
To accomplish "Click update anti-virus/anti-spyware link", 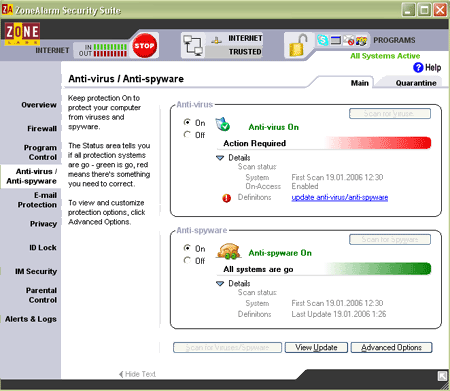I will 340,197.
